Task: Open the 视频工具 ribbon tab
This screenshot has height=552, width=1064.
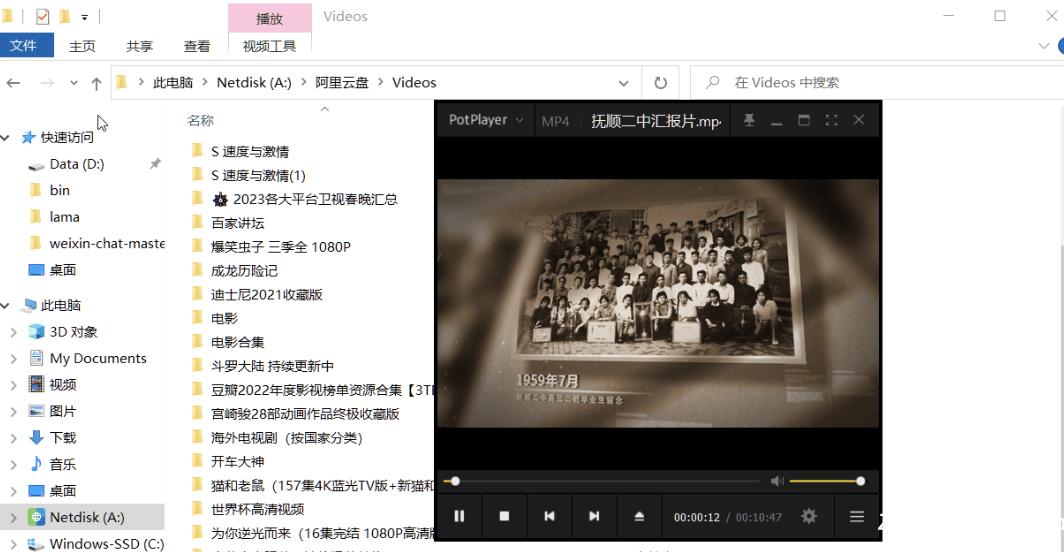Action: [x=269, y=46]
